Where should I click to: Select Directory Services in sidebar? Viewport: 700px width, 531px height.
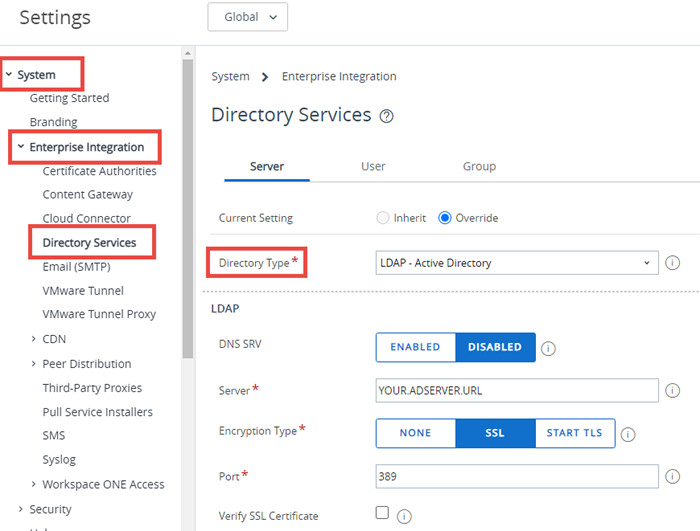[x=90, y=243]
